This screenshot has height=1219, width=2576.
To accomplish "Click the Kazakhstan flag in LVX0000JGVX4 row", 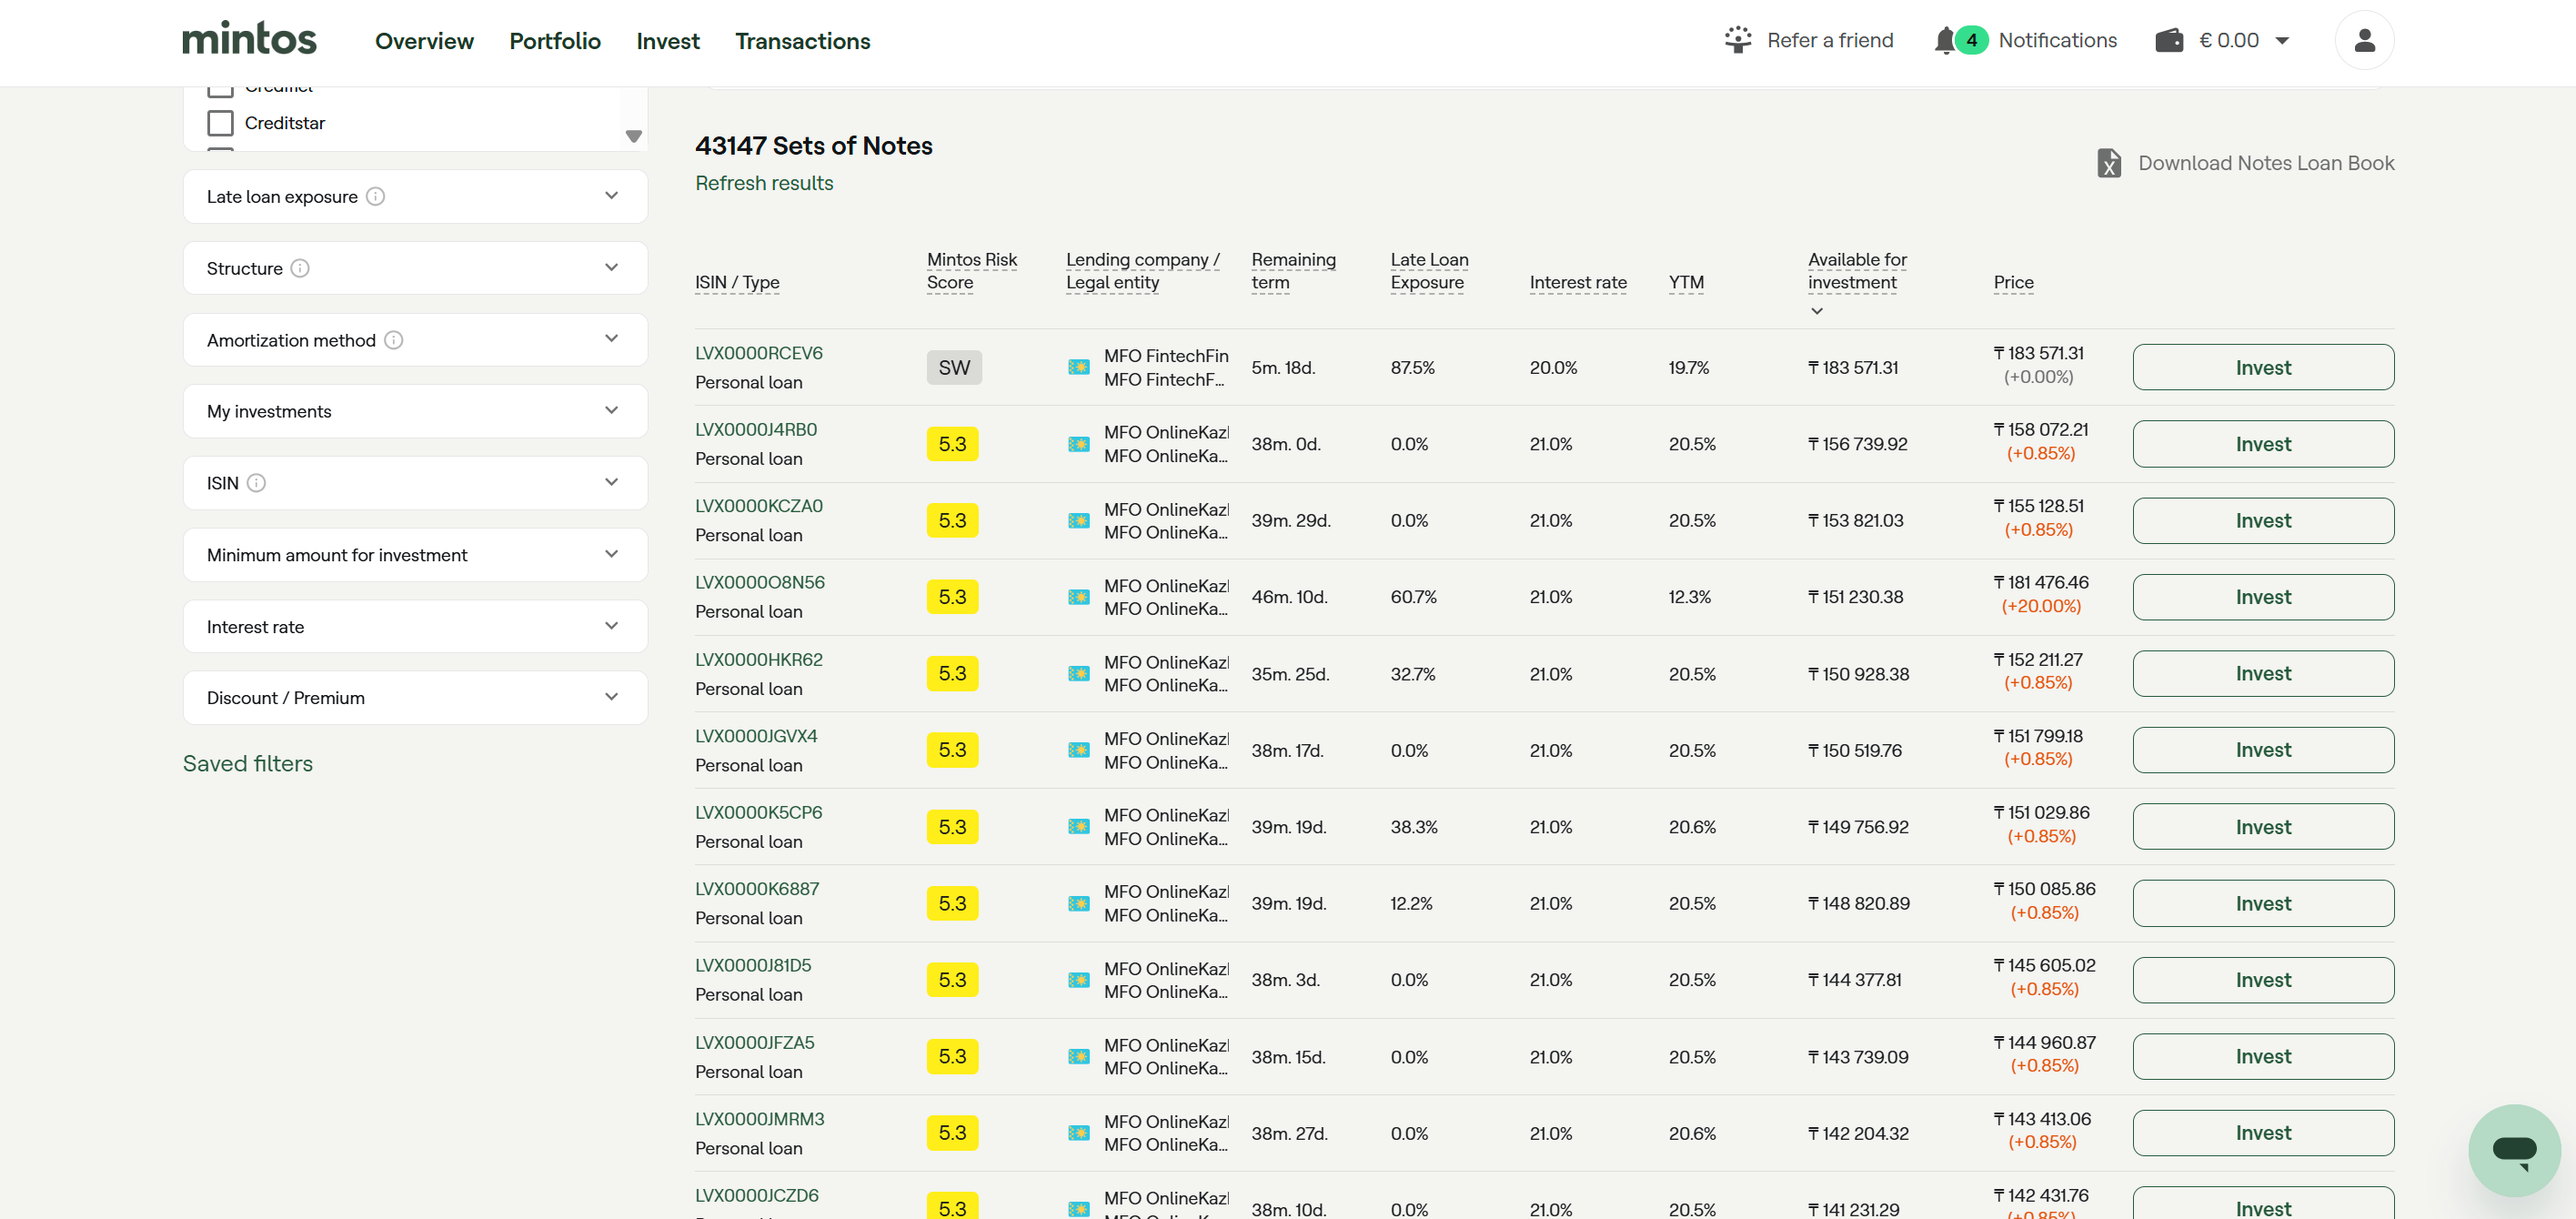I will [1078, 750].
